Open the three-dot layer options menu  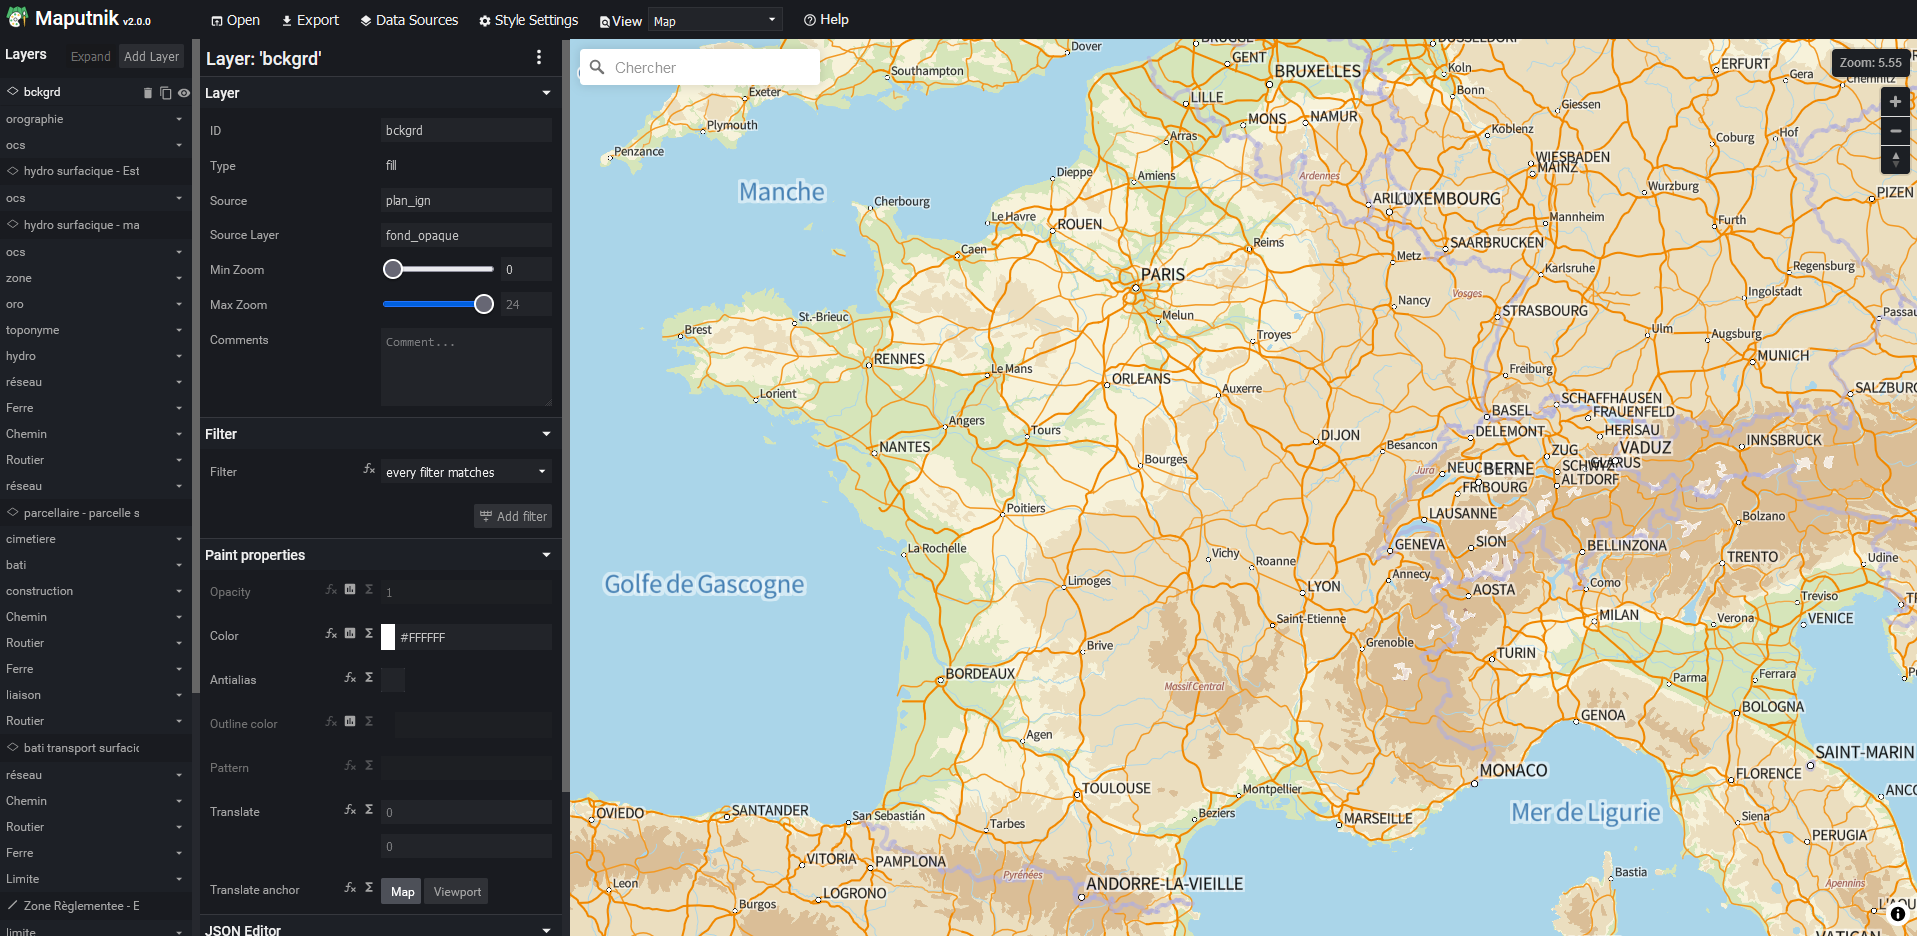pyautogui.click(x=539, y=58)
